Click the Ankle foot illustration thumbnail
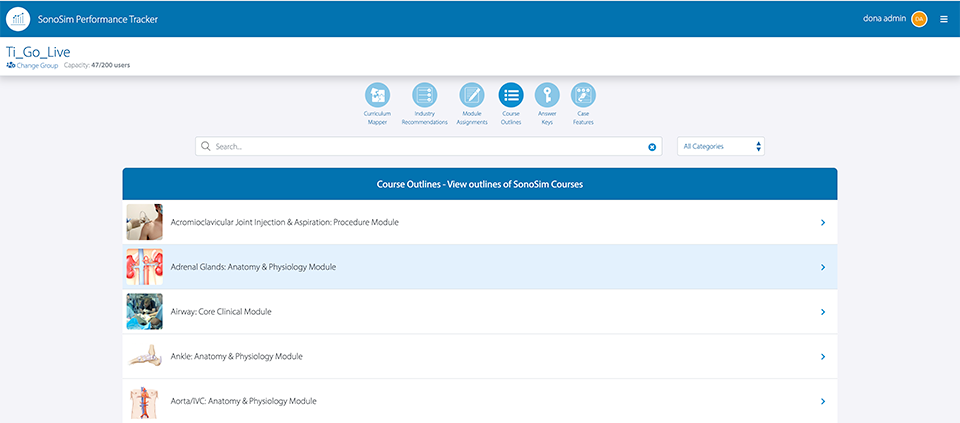The width and height of the screenshot is (960, 423). [x=144, y=356]
